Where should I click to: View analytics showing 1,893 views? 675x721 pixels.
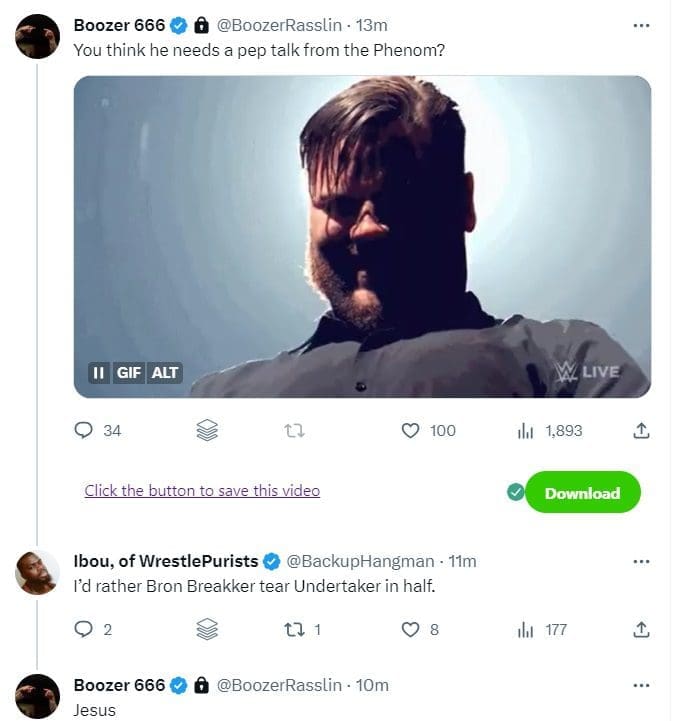525,430
